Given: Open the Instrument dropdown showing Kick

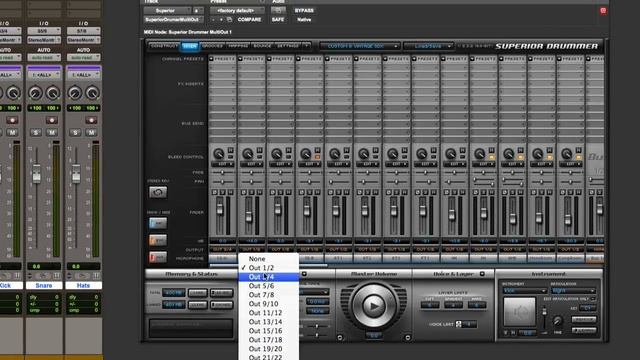Looking at the screenshot, I should tap(524, 291).
